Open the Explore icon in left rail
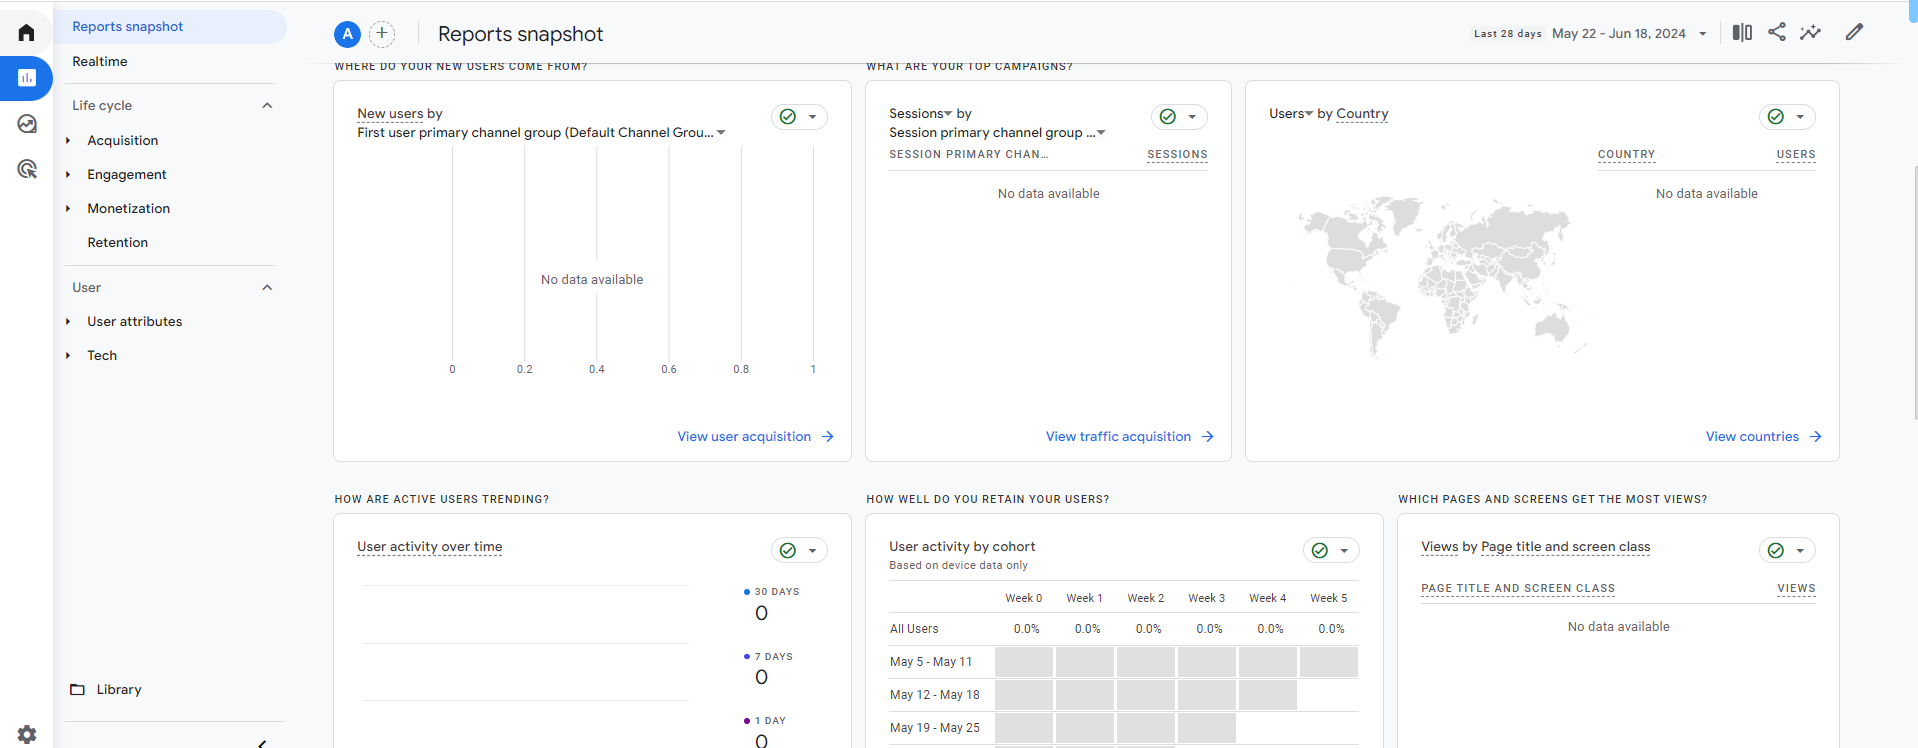Viewport: 1918px width, 748px height. pyautogui.click(x=27, y=124)
